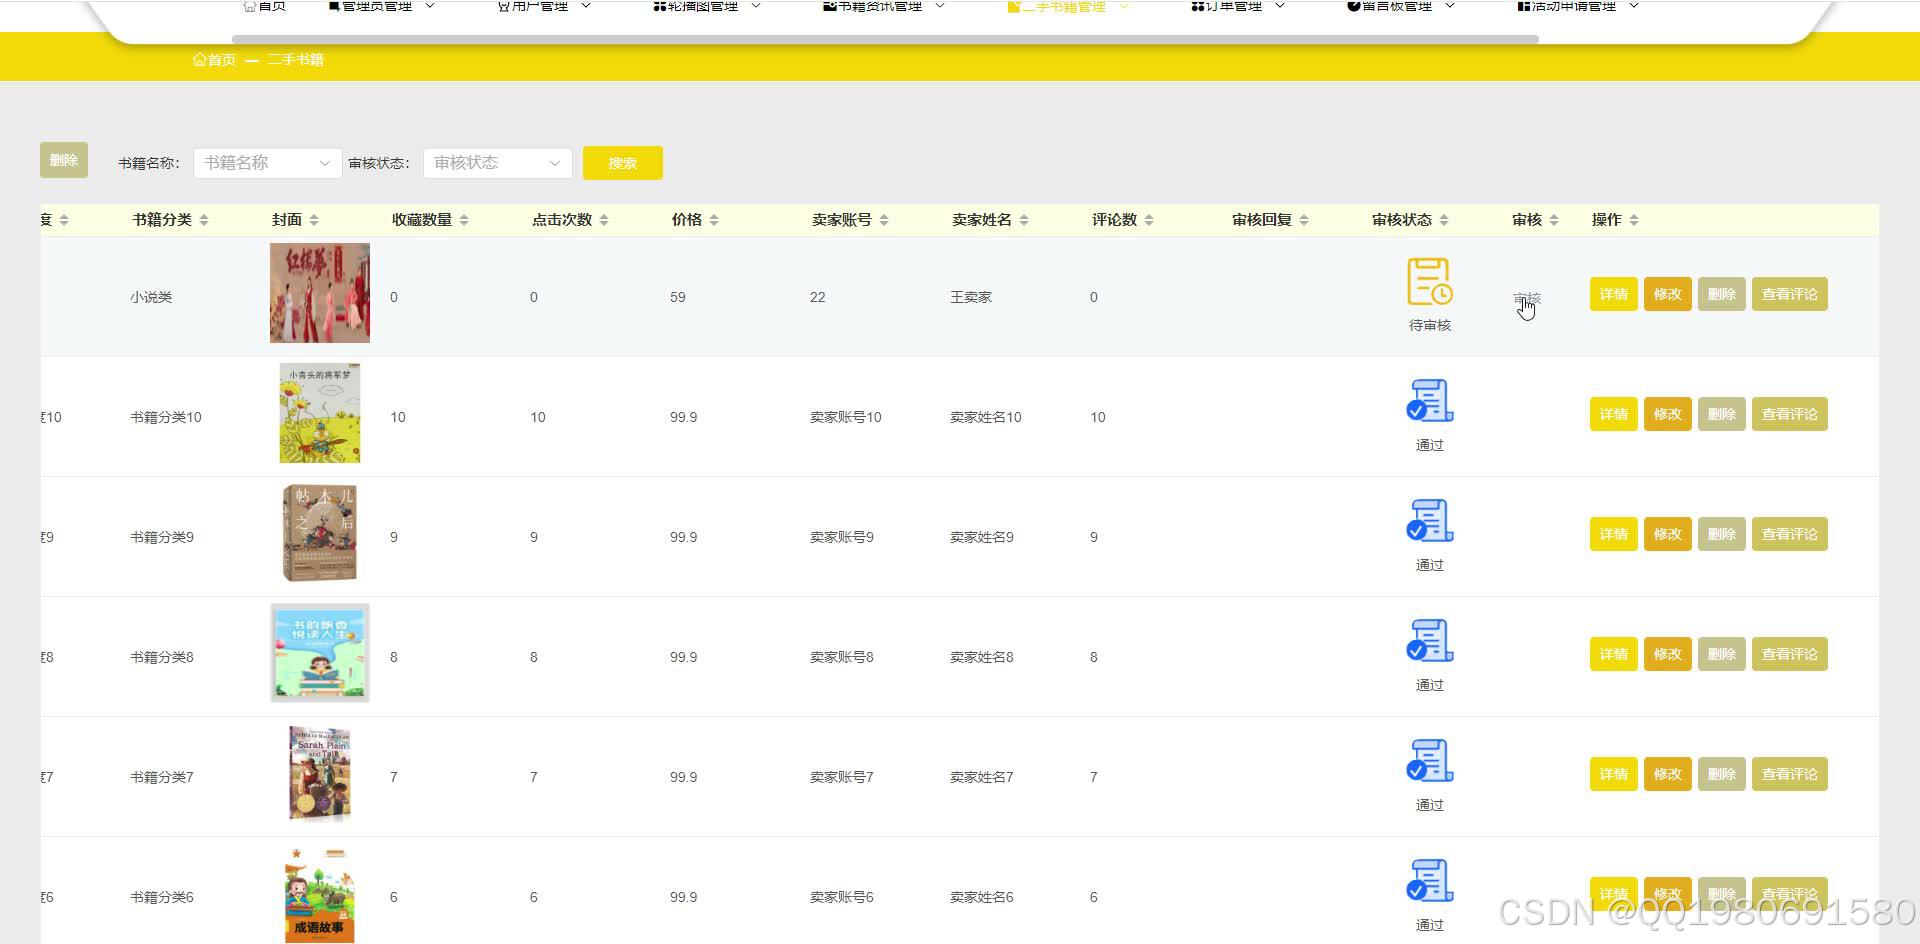Click 删除 for 卖家账号8 row
Image resolution: width=1920 pixels, height=944 pixels.
click(x=1721, y=654)
